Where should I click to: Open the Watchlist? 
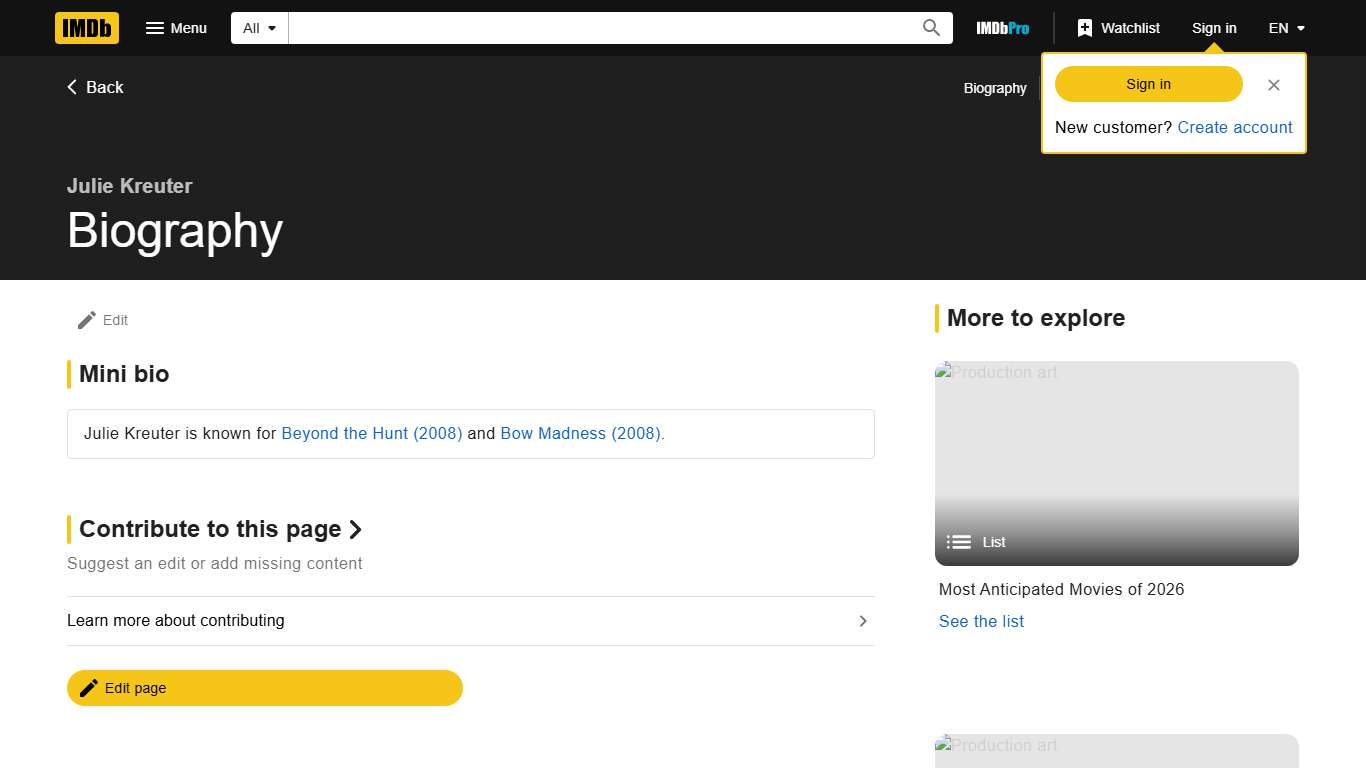1118,28
